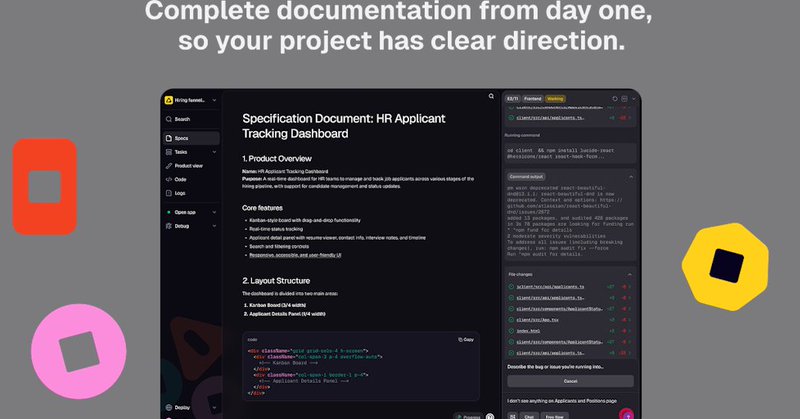Screen dimensions: 800x419
Task: Expand the Tasks chevron
Action: point(214,152)
